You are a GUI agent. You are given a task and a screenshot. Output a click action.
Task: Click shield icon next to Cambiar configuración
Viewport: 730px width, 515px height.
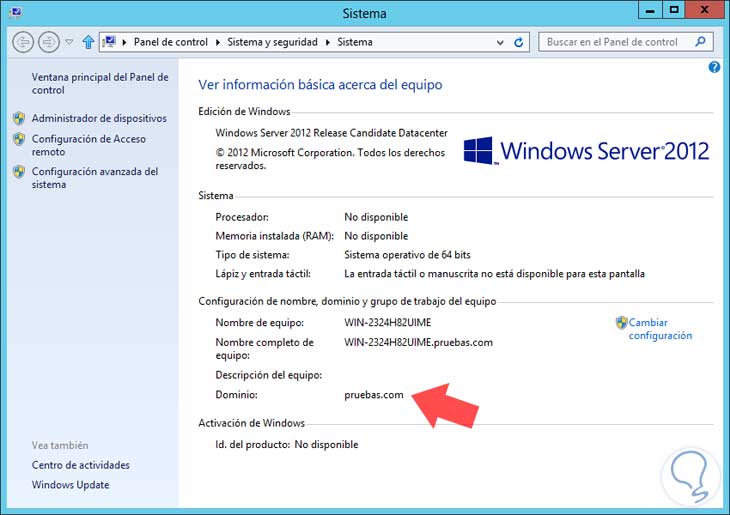622,322
